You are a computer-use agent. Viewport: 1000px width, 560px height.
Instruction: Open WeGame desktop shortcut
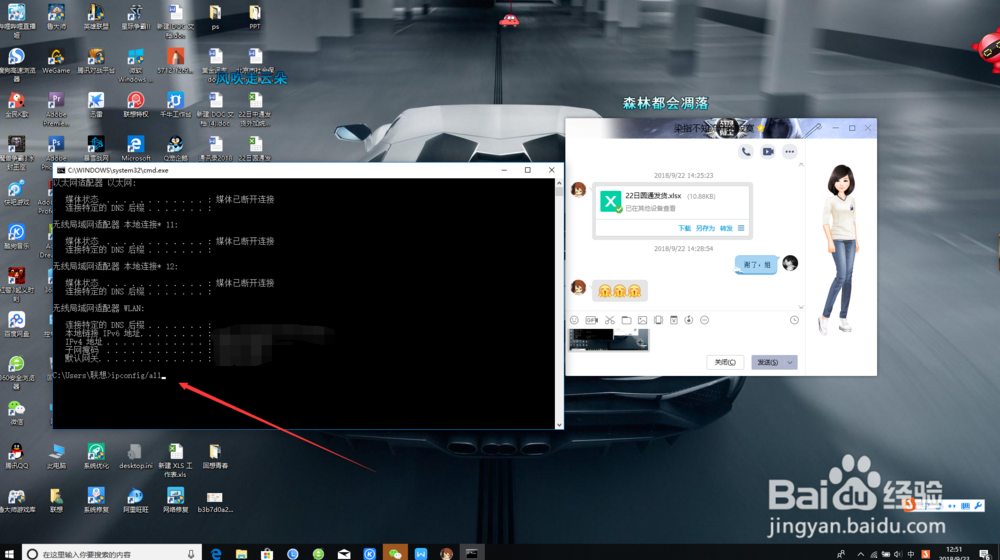pos(56,61)
